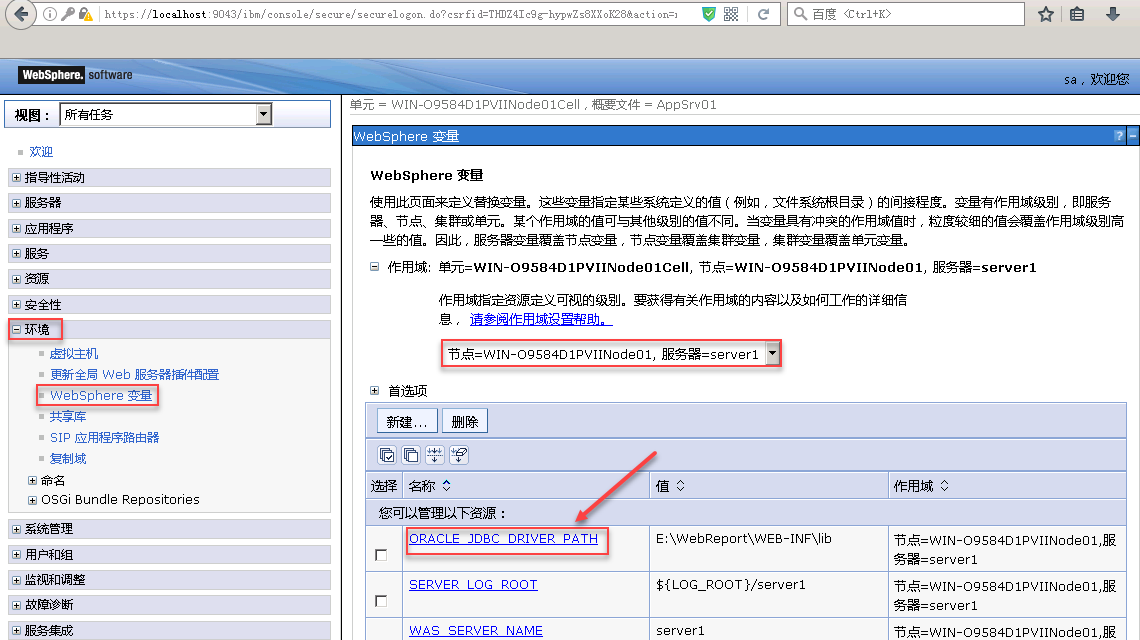
Task: Collapse the 环境 section
Action: [17, 329]
